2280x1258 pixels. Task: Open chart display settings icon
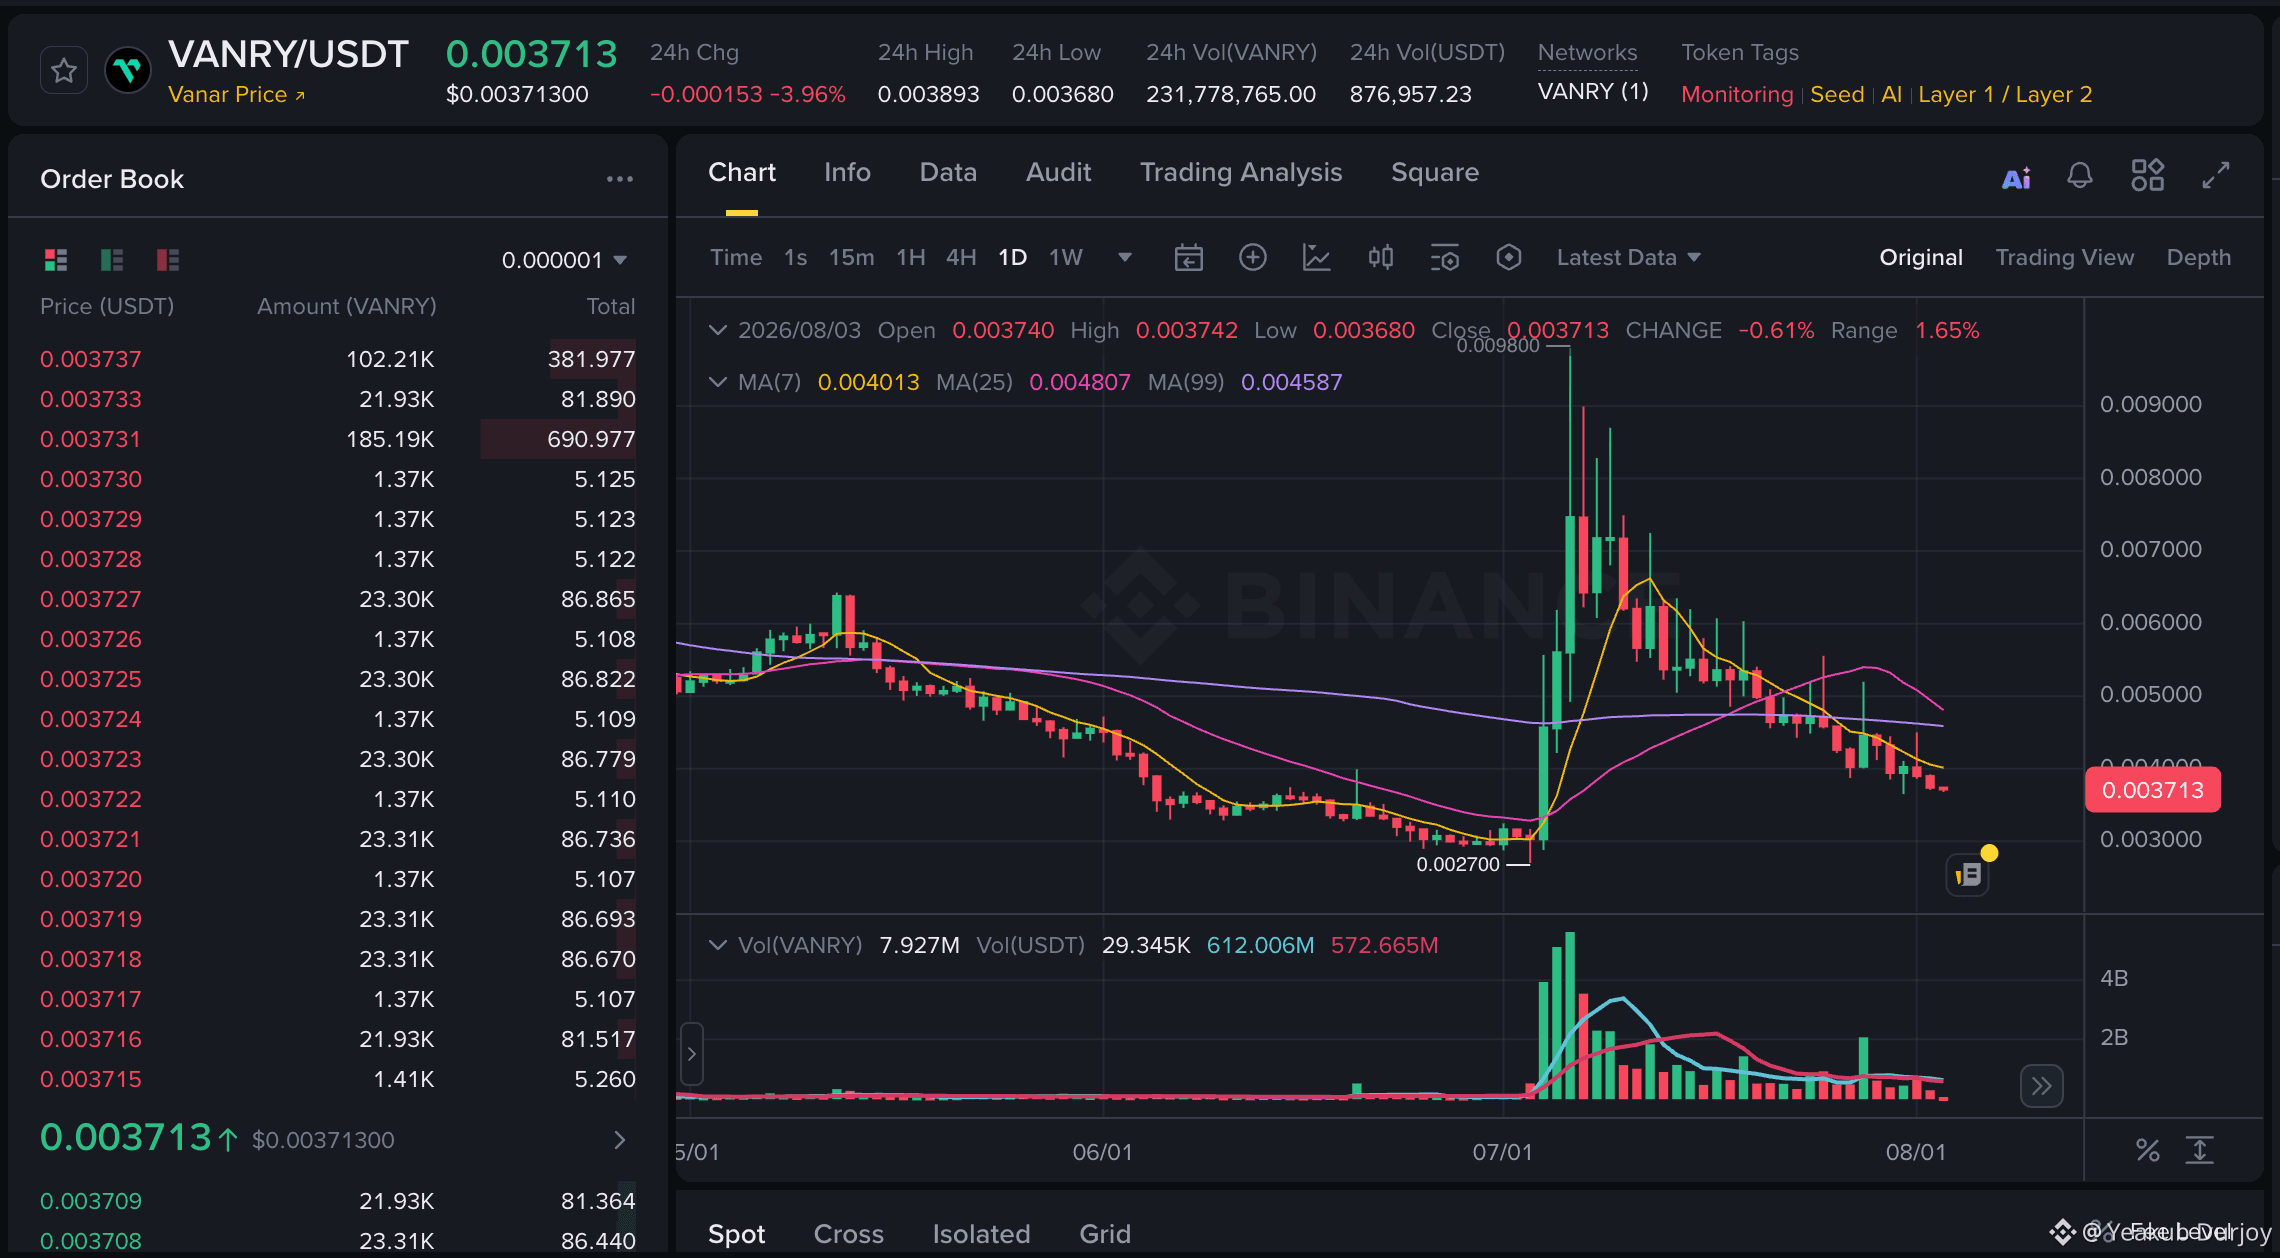pos(1445,257)
